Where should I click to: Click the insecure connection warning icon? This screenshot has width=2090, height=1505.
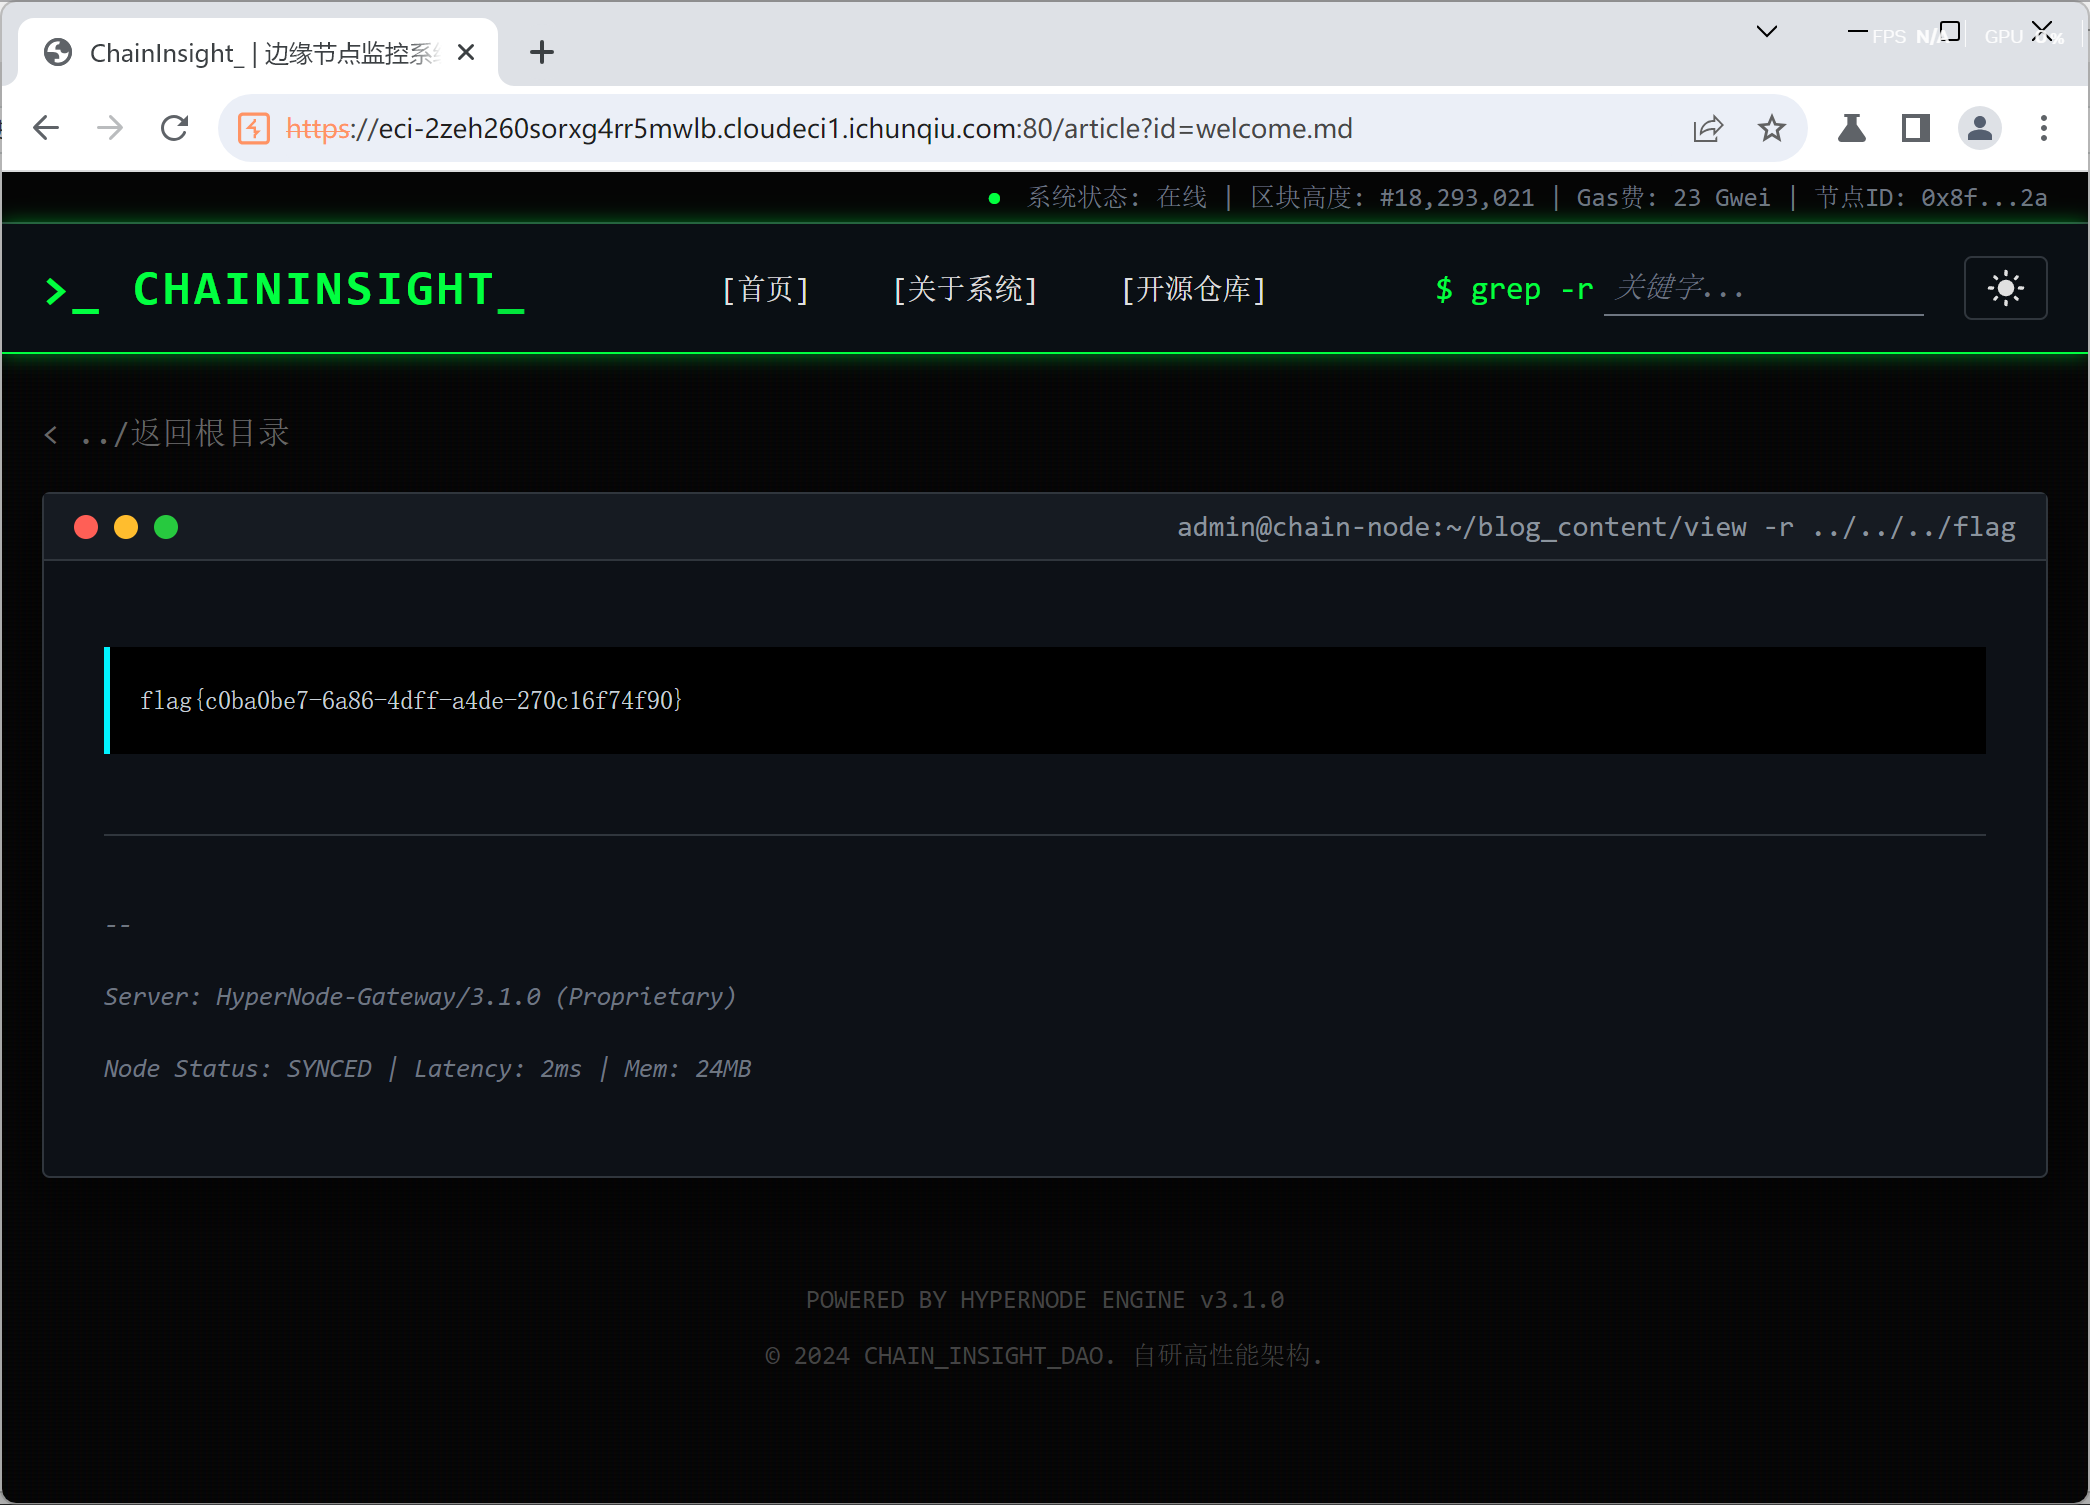(254, 128)
